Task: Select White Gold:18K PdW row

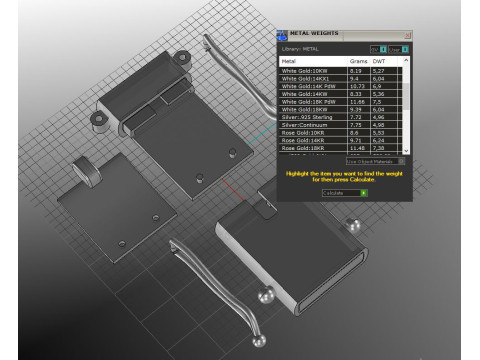Action: click(x=340, y=102)
